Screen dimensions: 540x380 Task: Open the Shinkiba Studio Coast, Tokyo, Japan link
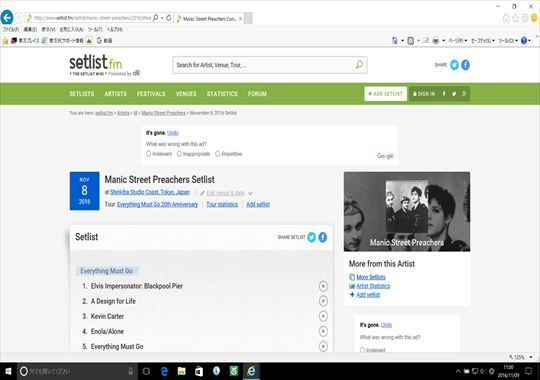[x=150, y=192]
